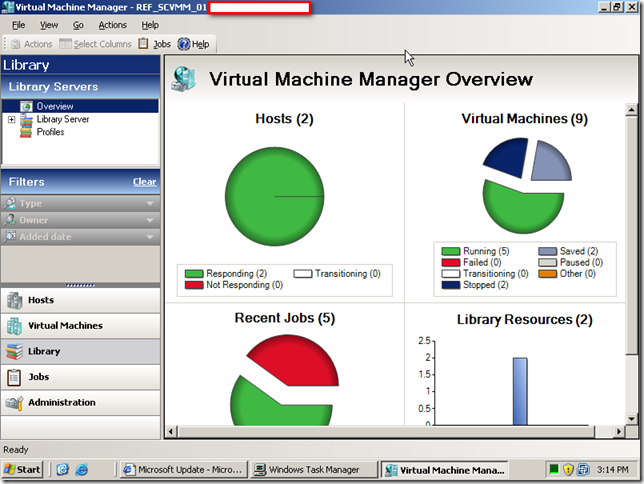Screen dimensions: 644x484
Task: Click the Hosts (2) heading
Action: (x=284, y=119)
